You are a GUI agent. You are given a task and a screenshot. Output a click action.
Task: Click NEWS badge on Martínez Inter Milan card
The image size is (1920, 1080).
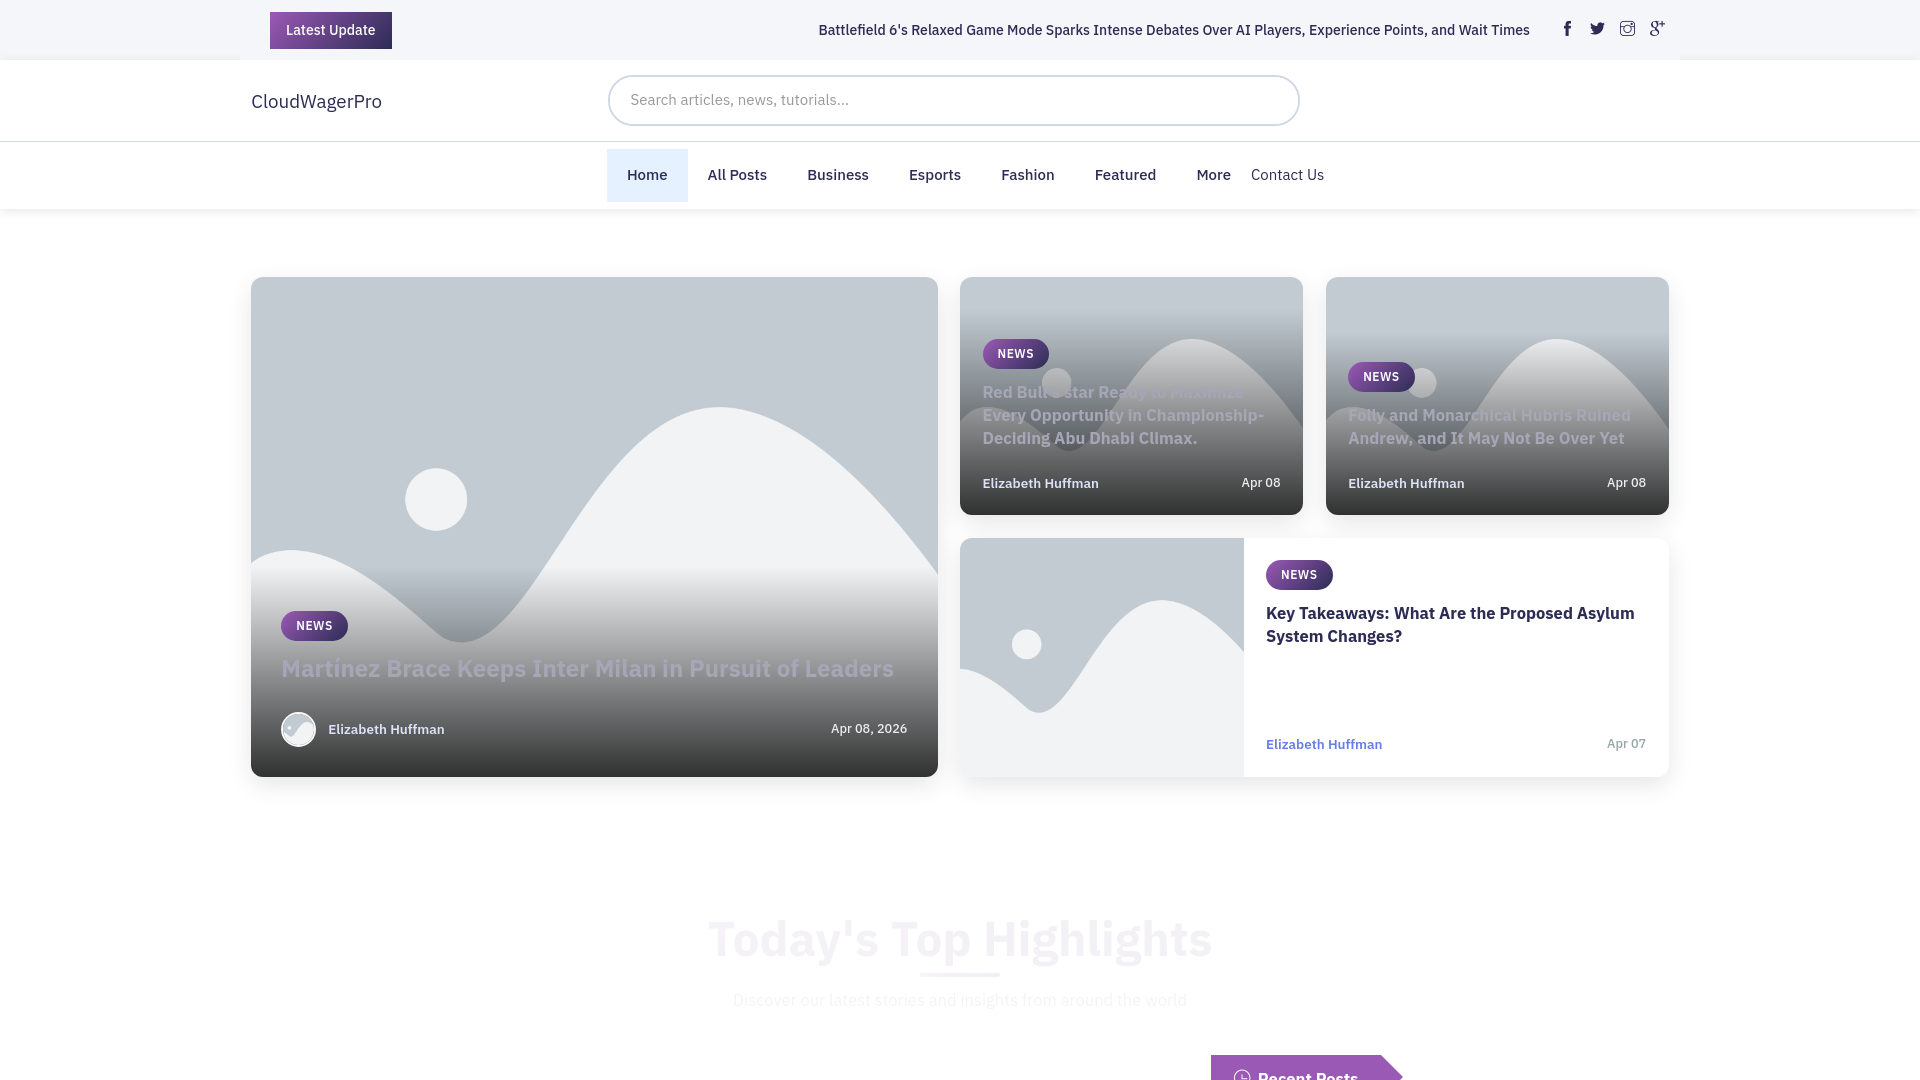click(x=314, y=626)
